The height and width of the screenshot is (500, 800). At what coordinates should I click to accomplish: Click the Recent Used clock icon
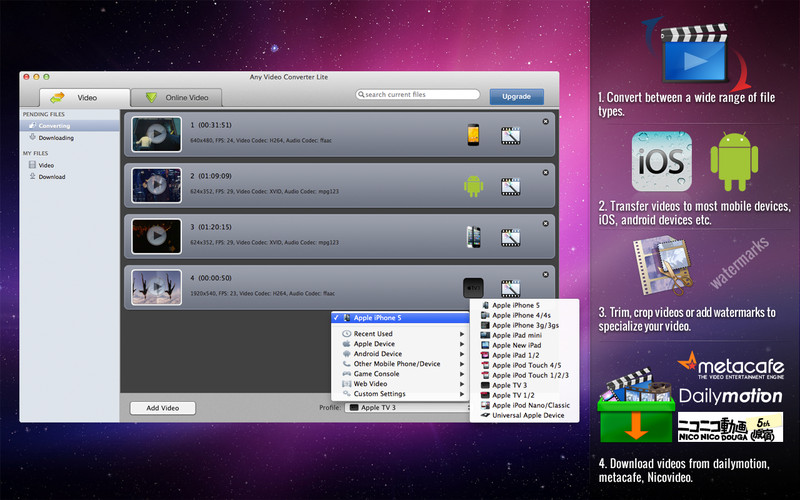coord(346,334)
